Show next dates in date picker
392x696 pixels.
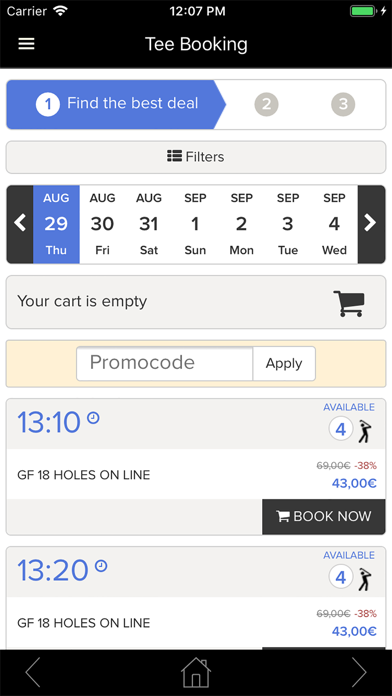[x=371, y=224]
